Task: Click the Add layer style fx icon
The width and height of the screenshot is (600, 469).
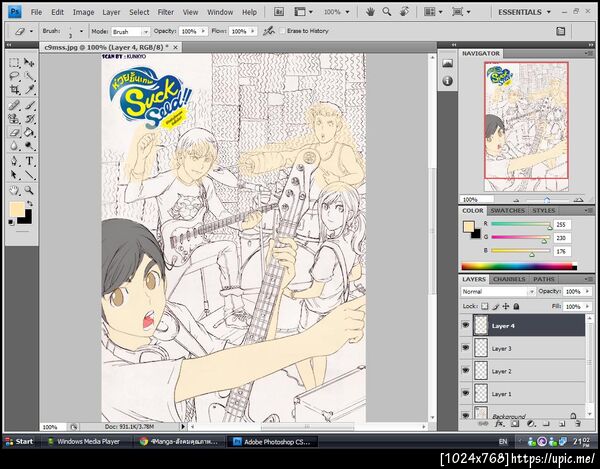Action: tap(499, 424)
